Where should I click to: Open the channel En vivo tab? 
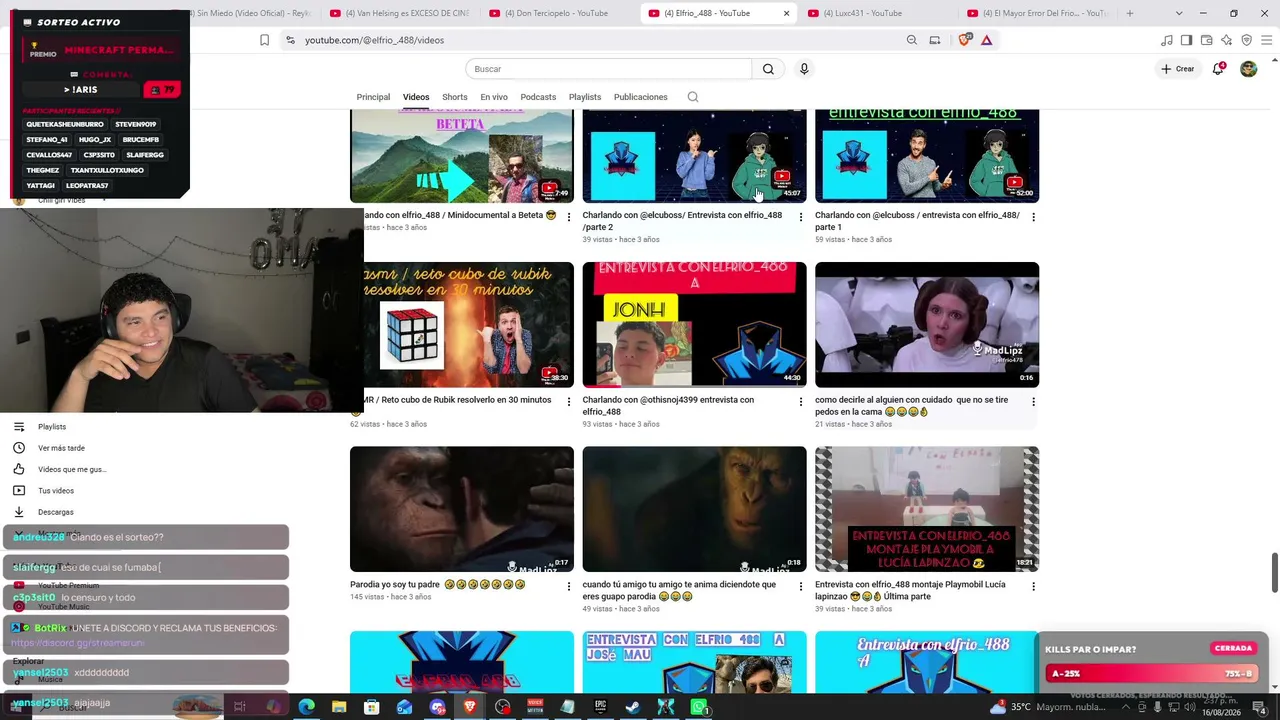click(x=494, y=97)
